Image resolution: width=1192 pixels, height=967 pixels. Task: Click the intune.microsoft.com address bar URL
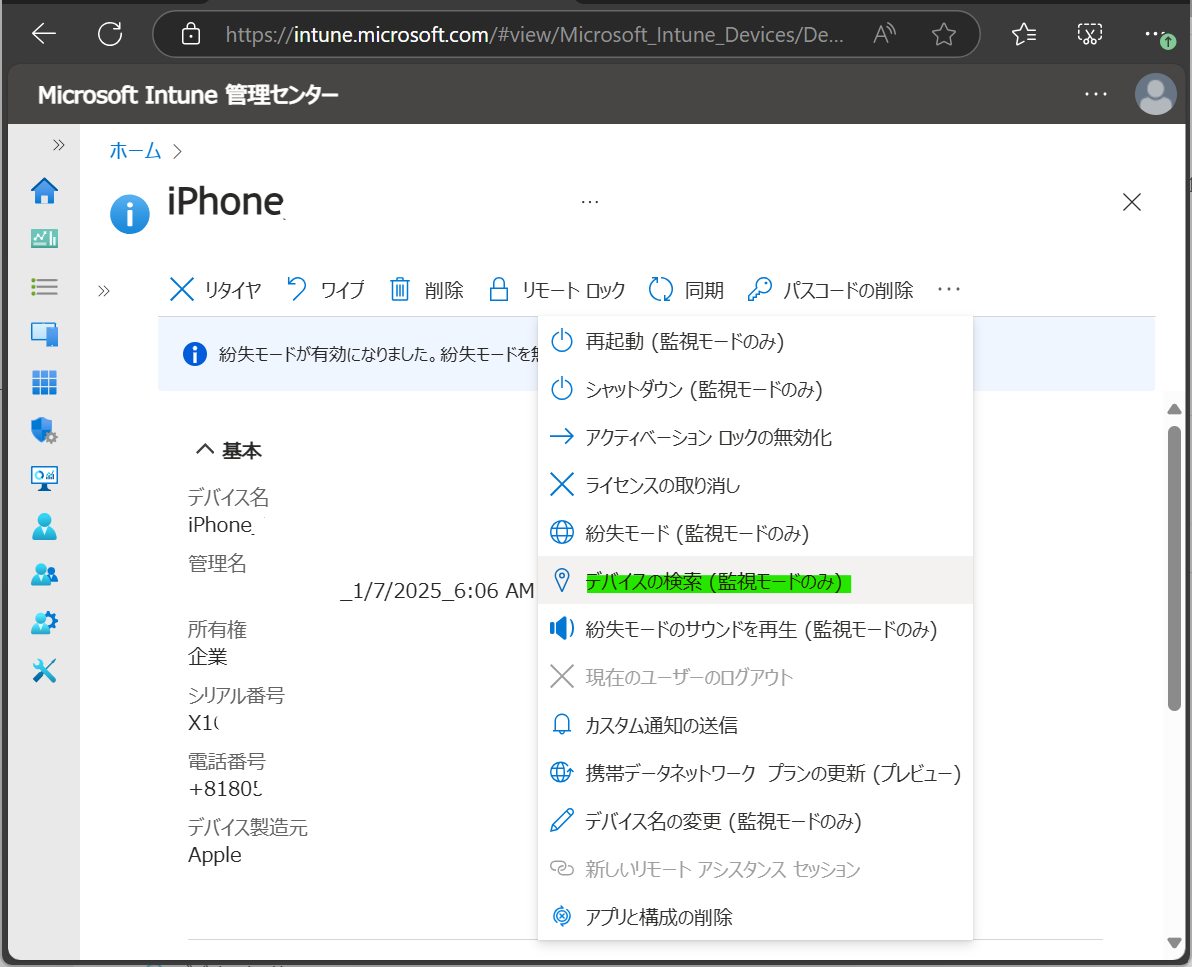click(534, 34)
